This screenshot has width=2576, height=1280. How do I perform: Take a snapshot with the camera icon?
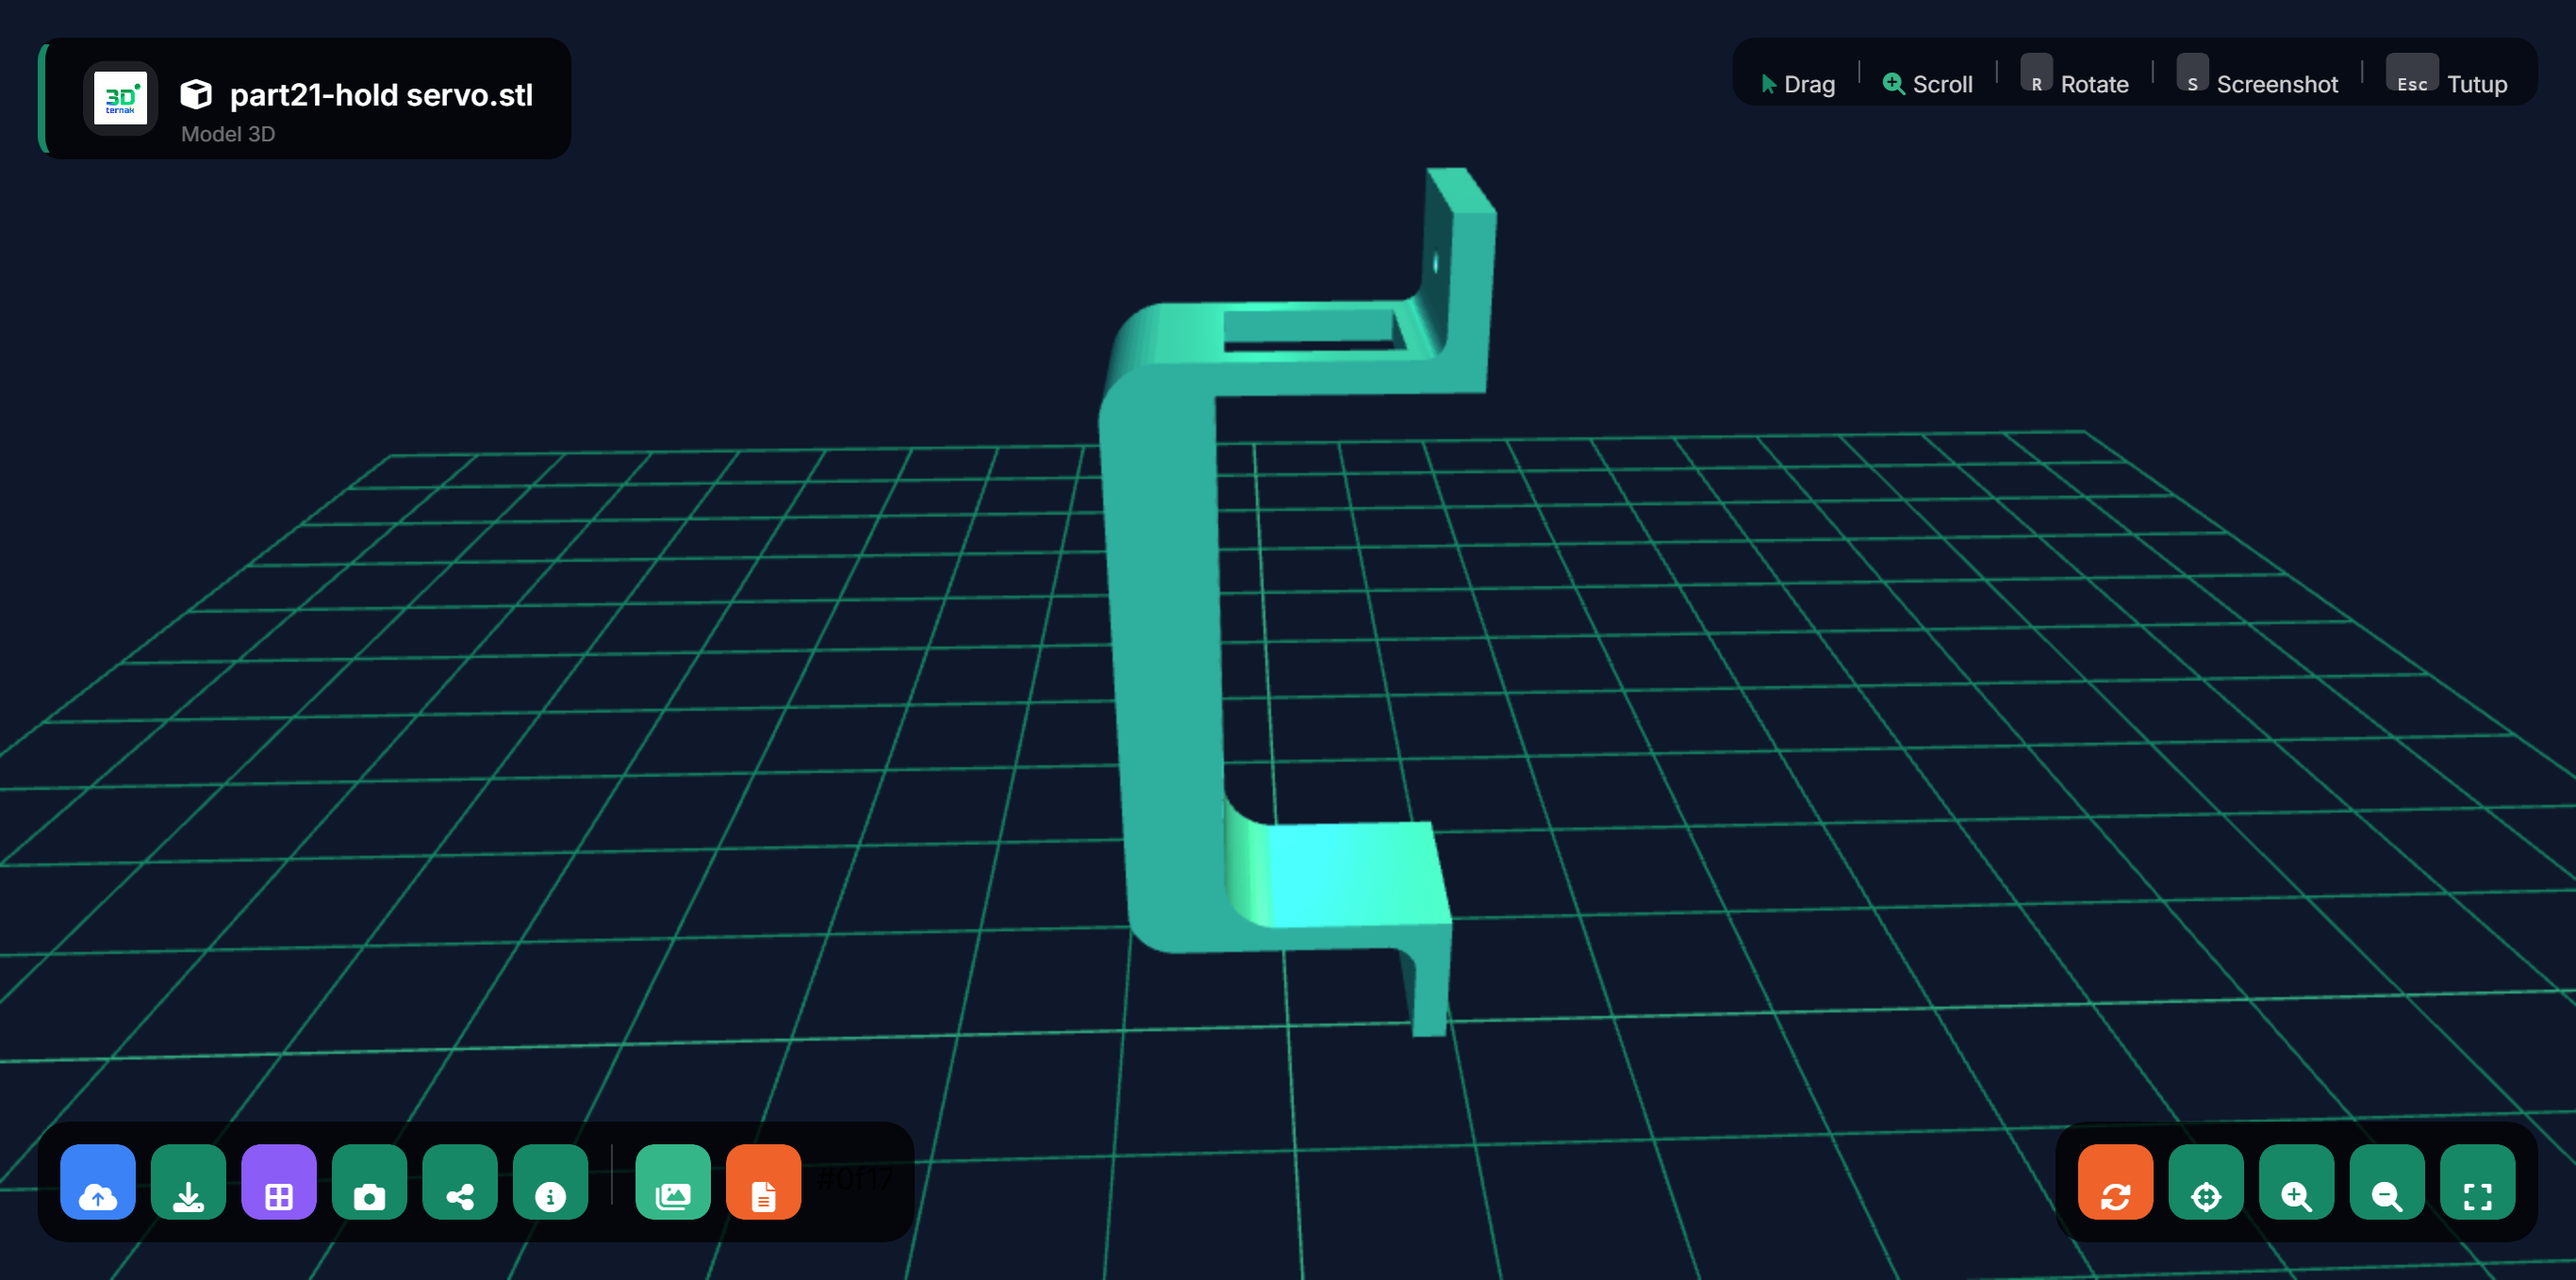point(370,1182)
